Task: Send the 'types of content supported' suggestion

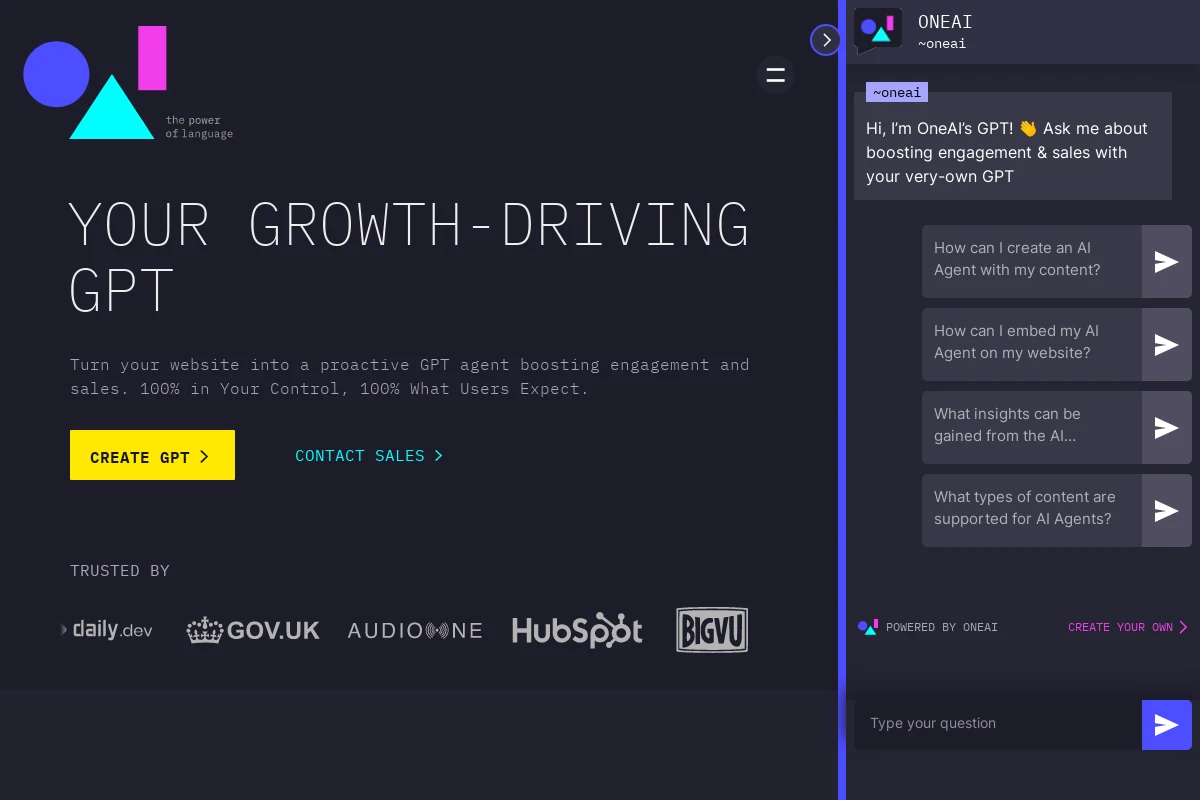Action: pos(1166,510)
